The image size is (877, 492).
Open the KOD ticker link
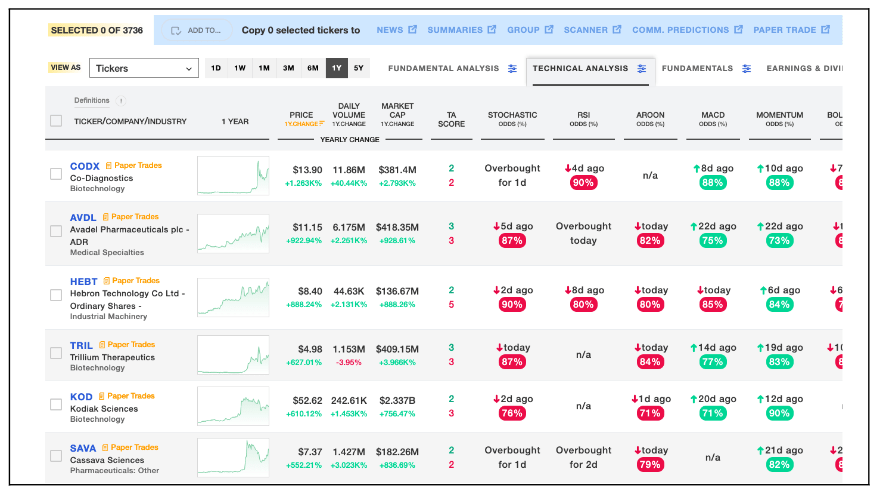[x=81, y=396]
